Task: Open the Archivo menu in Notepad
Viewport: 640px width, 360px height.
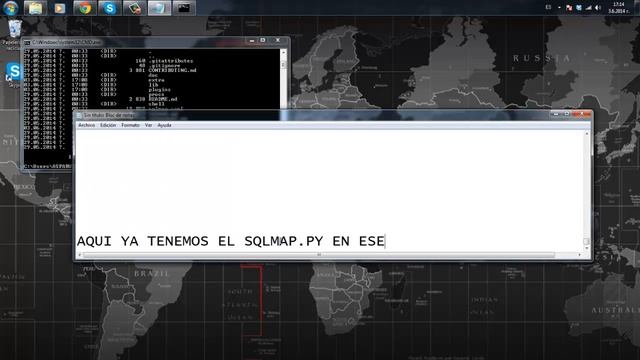Action: tap(87, 125)
